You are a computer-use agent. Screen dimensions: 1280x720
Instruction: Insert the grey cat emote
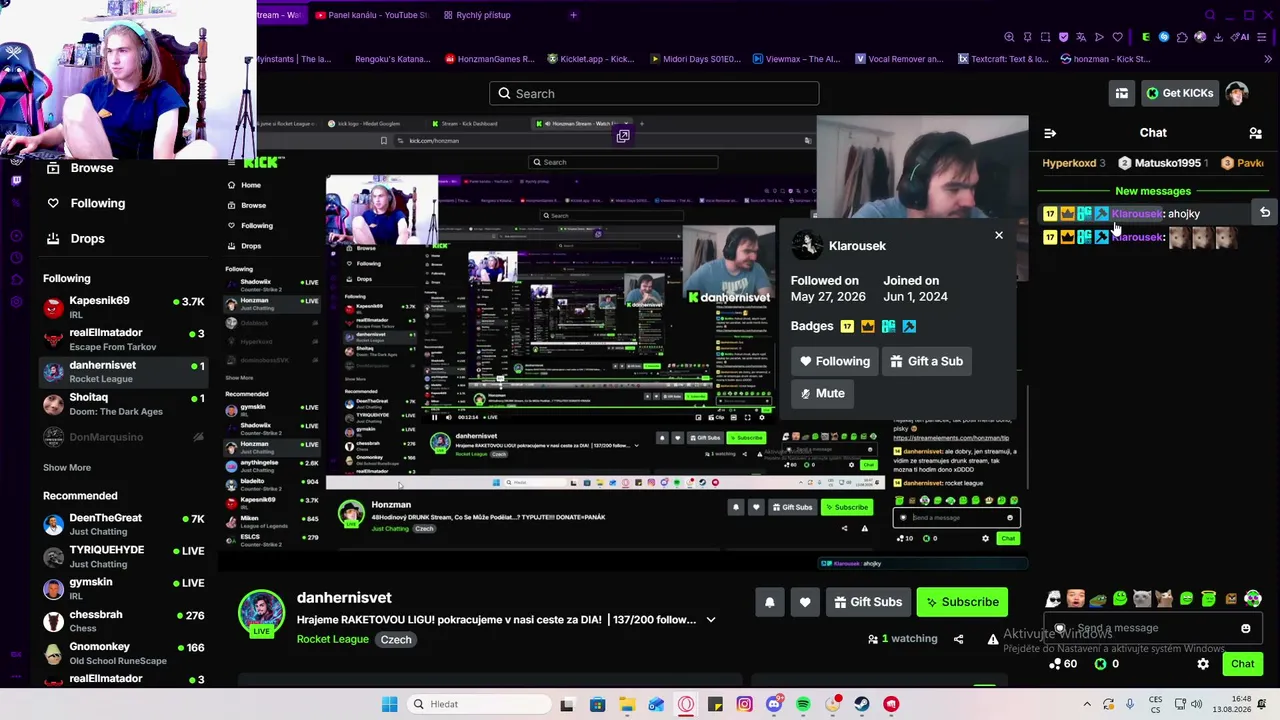pos(1142,599)
